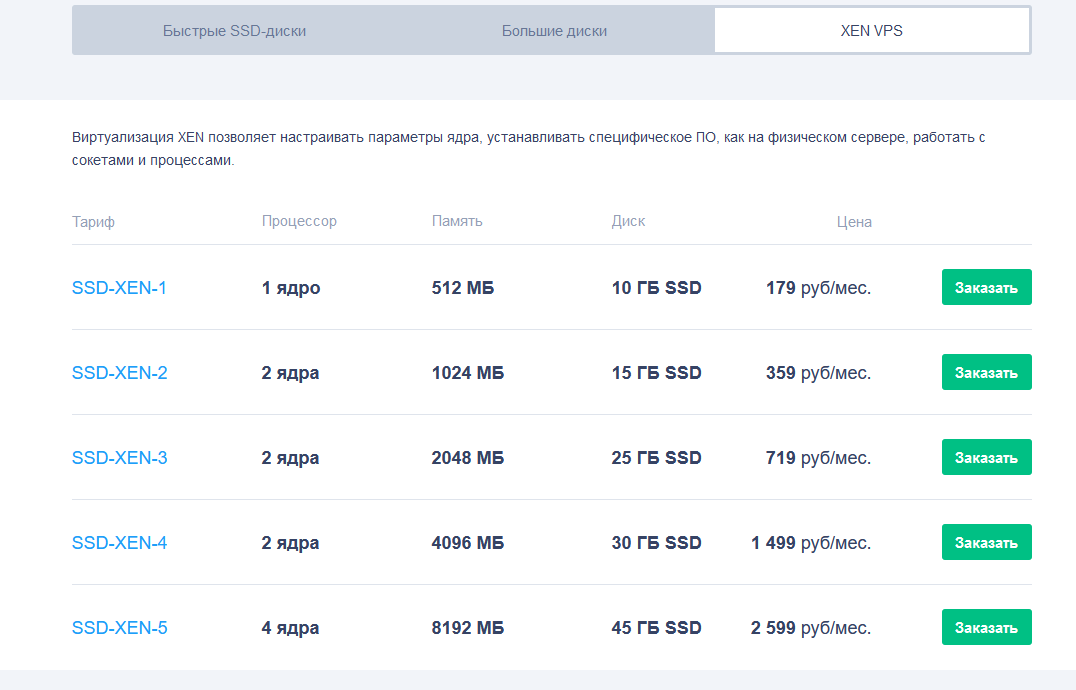Click the Цена column header

tap(854, 222)
